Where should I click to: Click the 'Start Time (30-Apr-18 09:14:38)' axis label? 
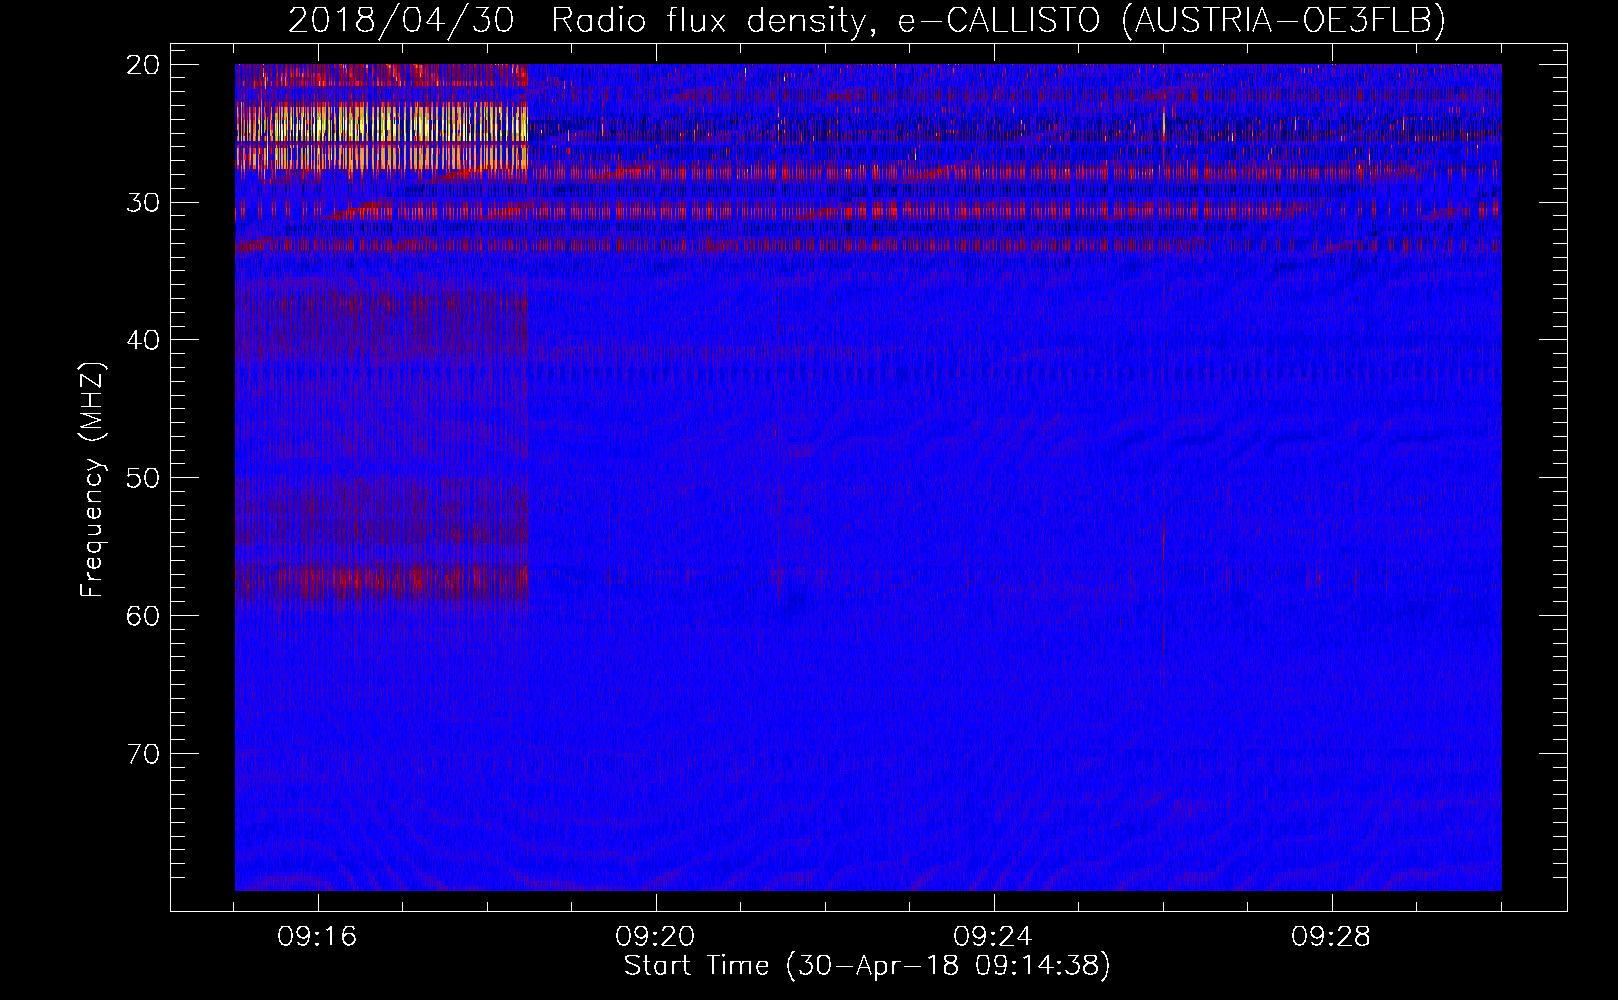pos(867,966)
